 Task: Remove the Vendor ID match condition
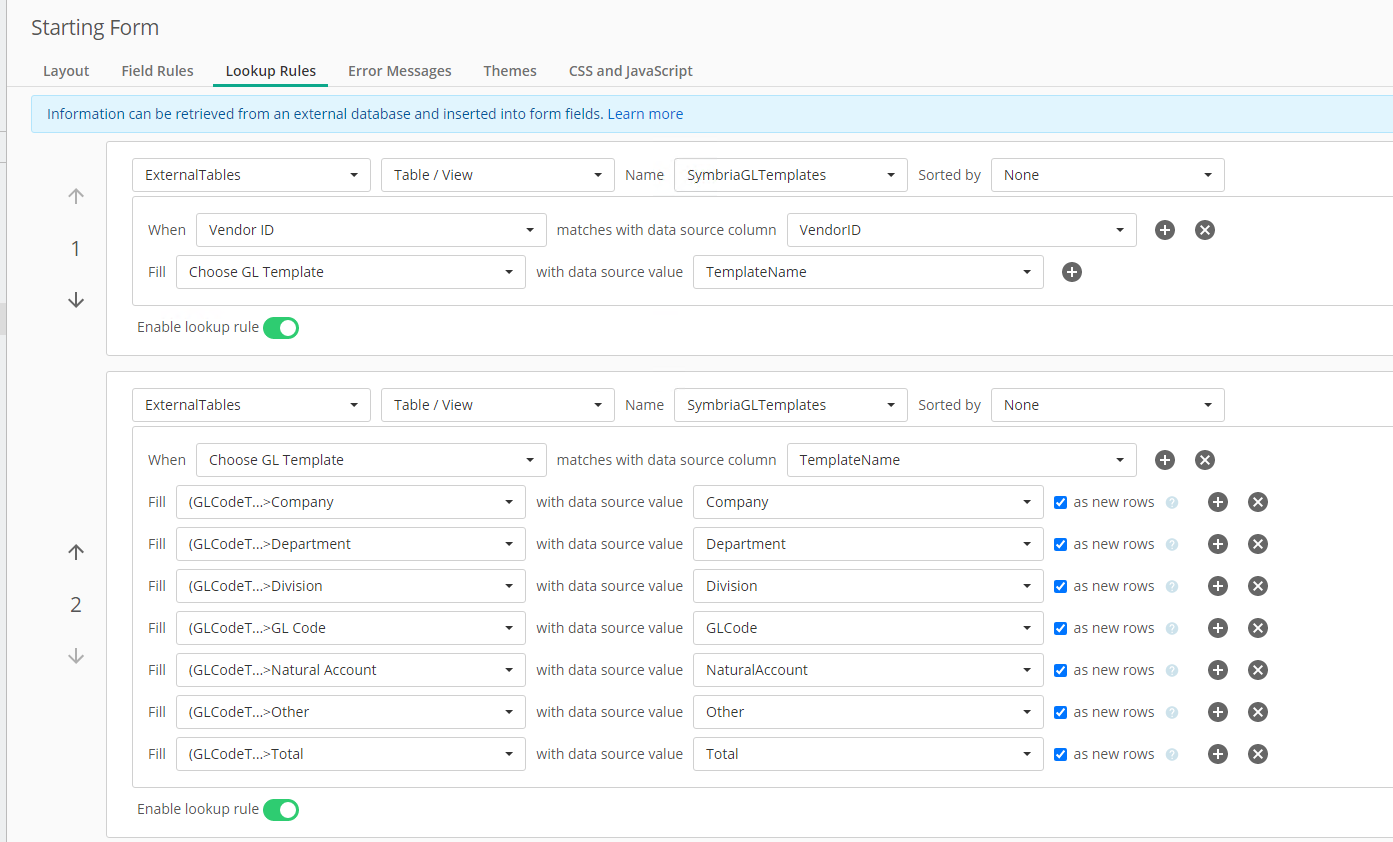coord(1205,230)
